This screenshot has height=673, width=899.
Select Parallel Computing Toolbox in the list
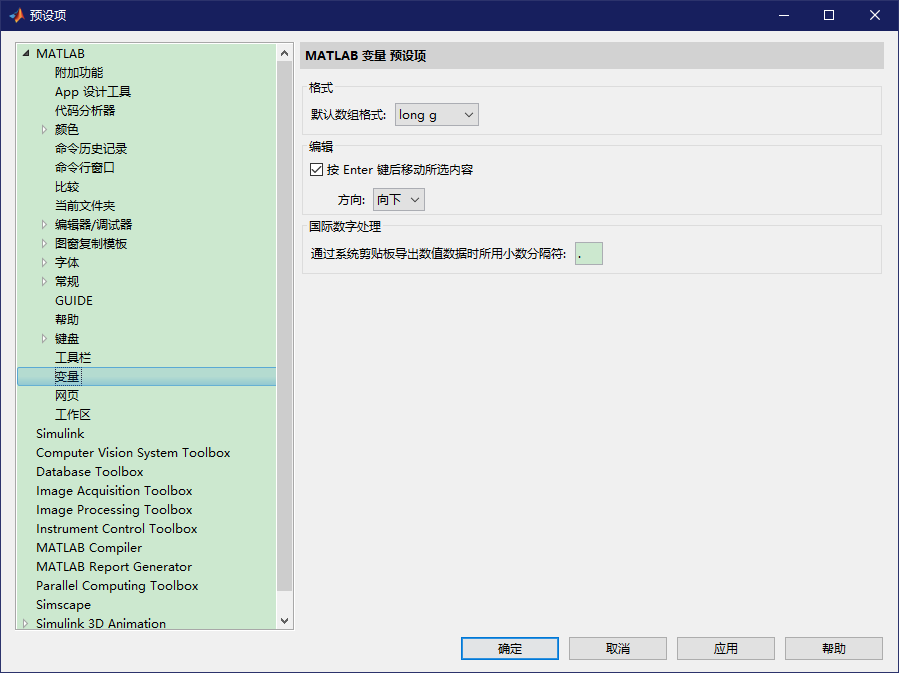pyautogui.click(x=116, y=585)
